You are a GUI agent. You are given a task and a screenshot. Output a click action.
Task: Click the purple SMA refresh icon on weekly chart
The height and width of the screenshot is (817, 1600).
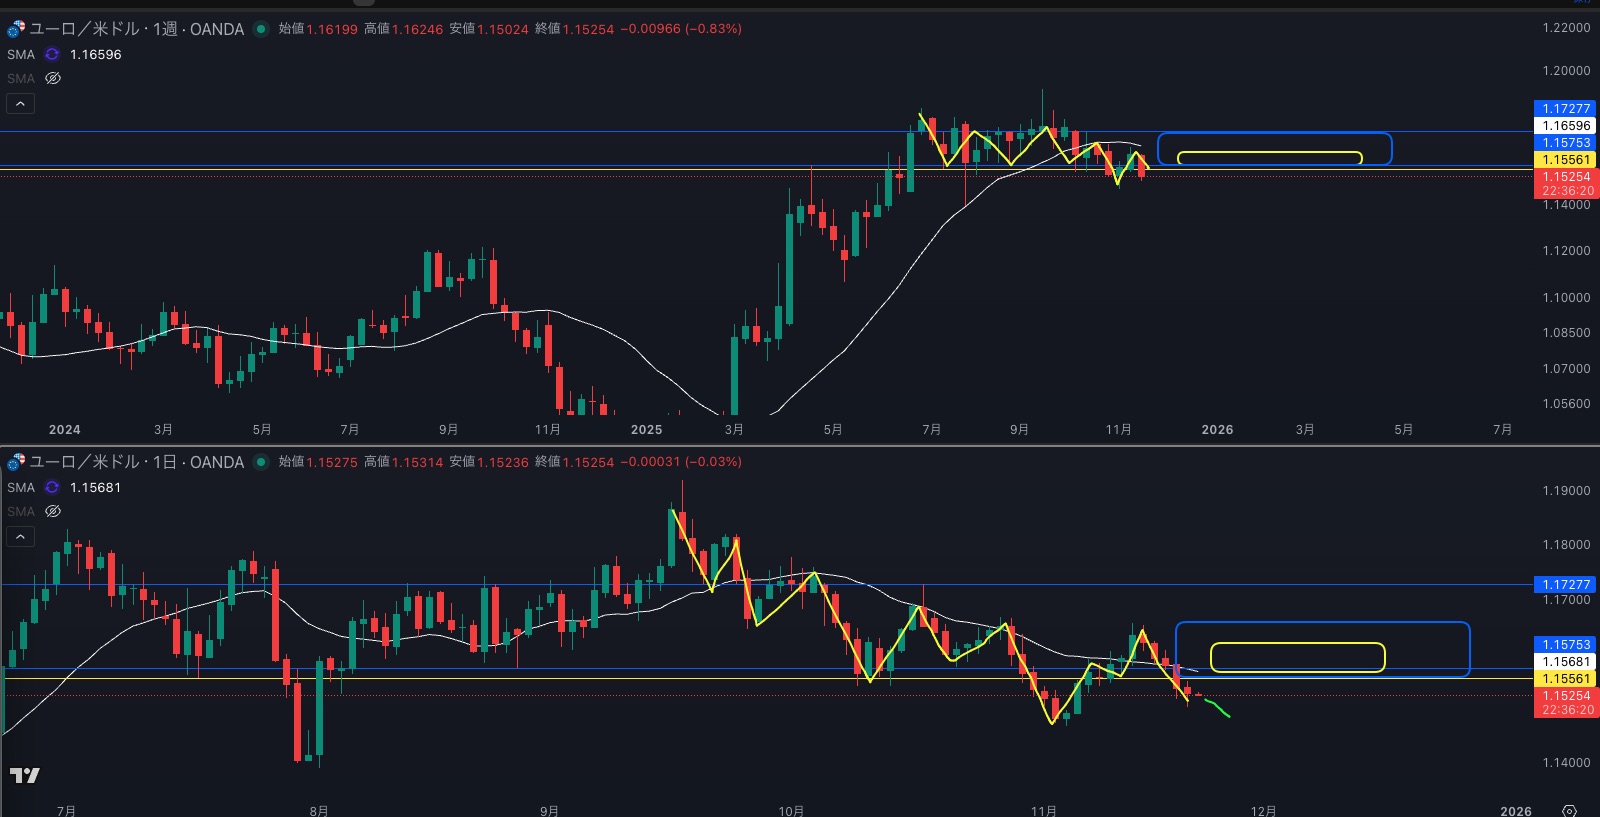tap(52, 55)
